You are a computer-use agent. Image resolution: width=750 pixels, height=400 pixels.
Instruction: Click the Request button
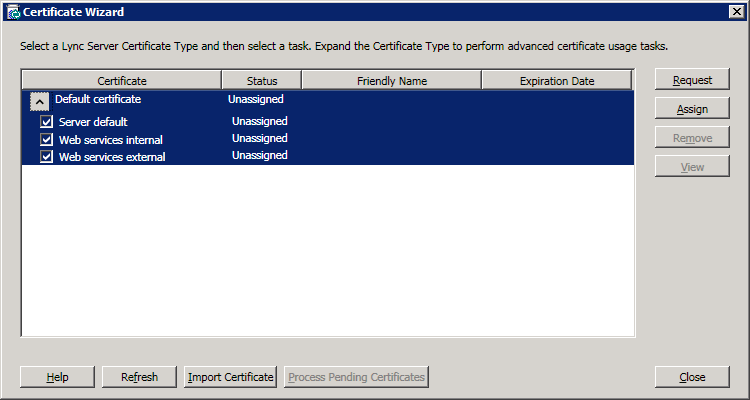[x=692, y=80]
